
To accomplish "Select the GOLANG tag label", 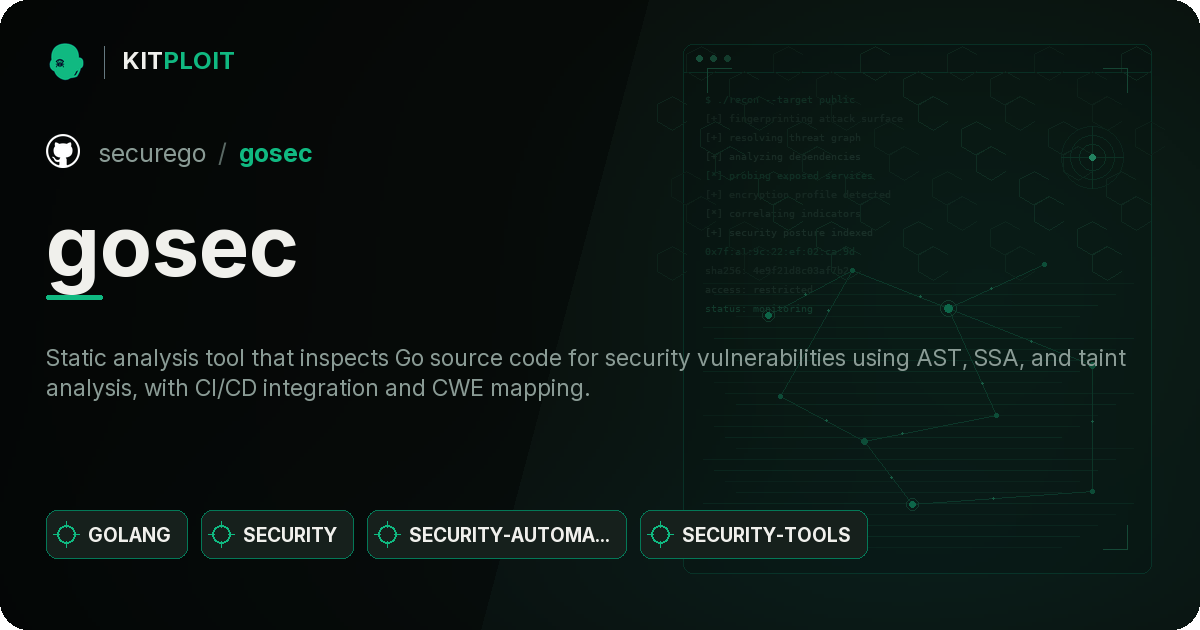I will click(129, 535).
